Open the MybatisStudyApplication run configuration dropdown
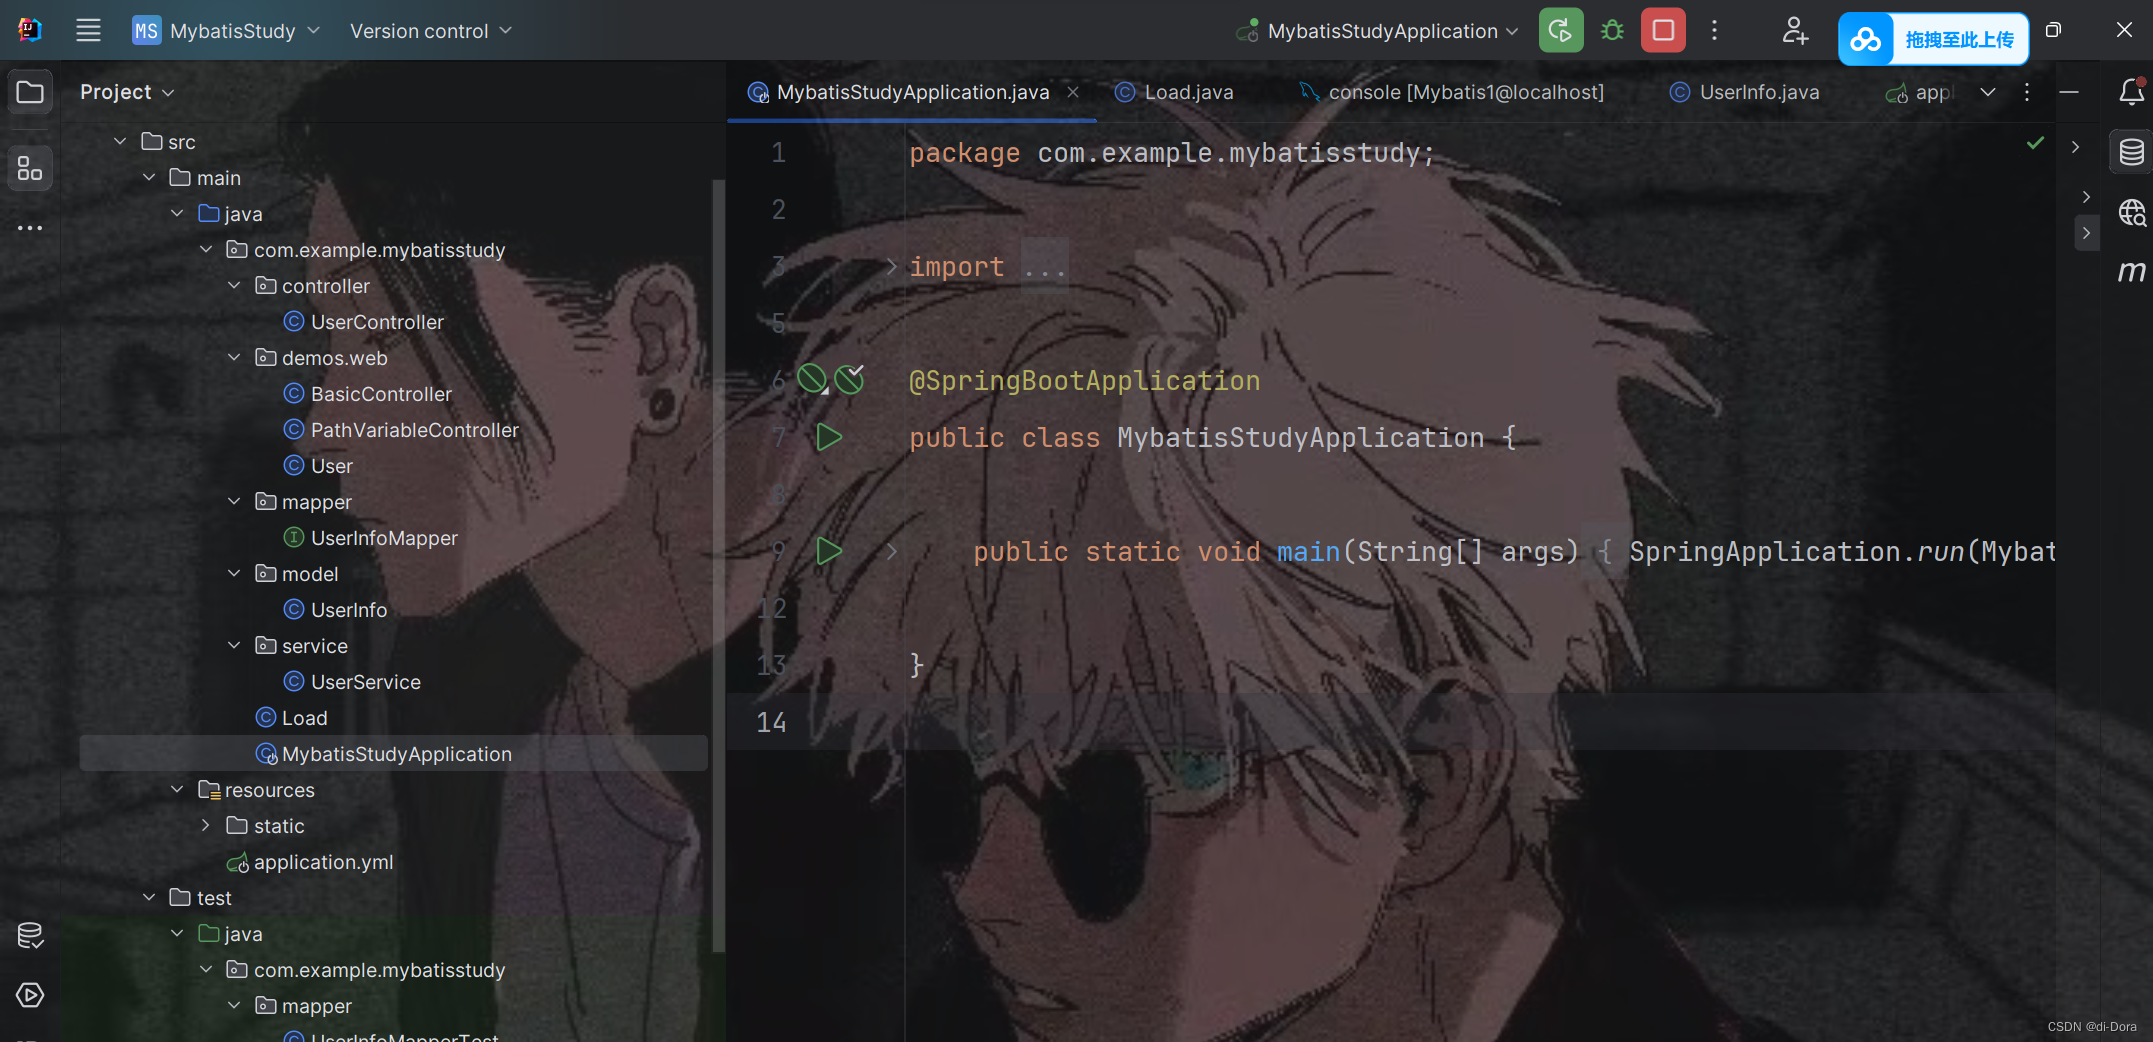The image size is (2153, 1042). (1377, 31)
